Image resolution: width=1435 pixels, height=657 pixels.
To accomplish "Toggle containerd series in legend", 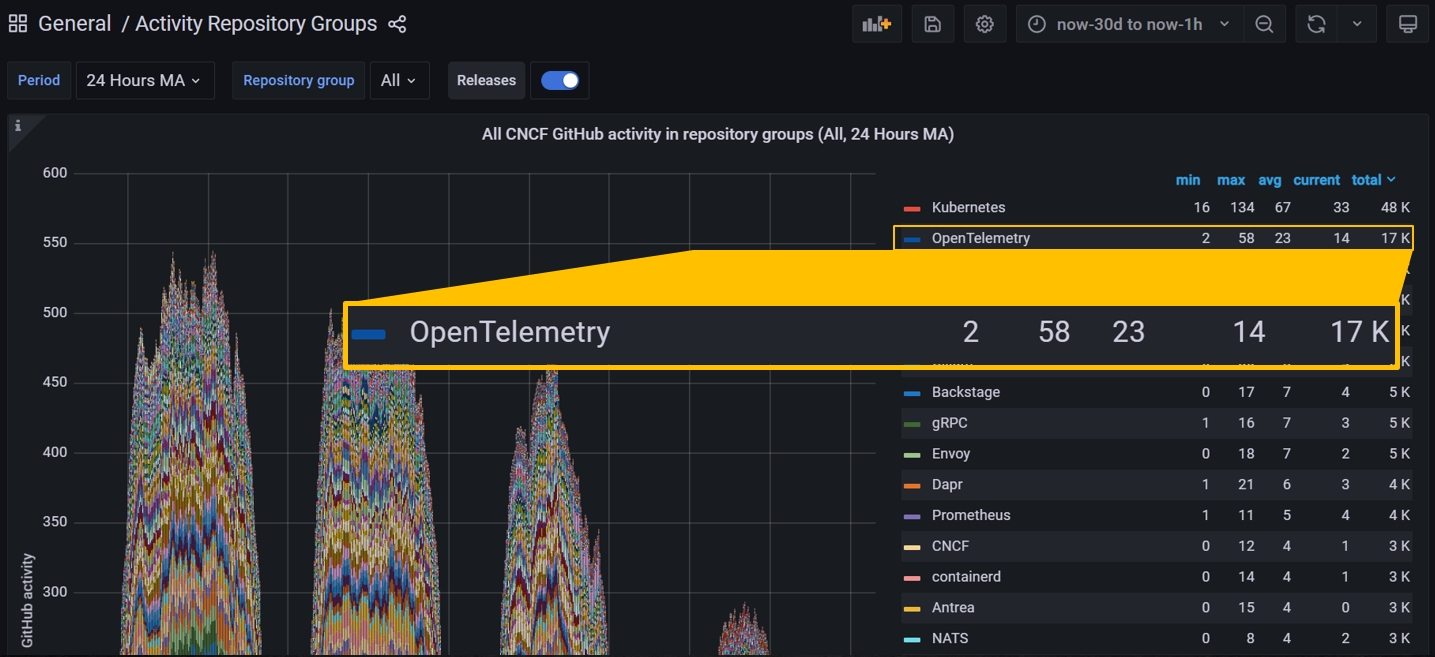I will coord(966,576).
